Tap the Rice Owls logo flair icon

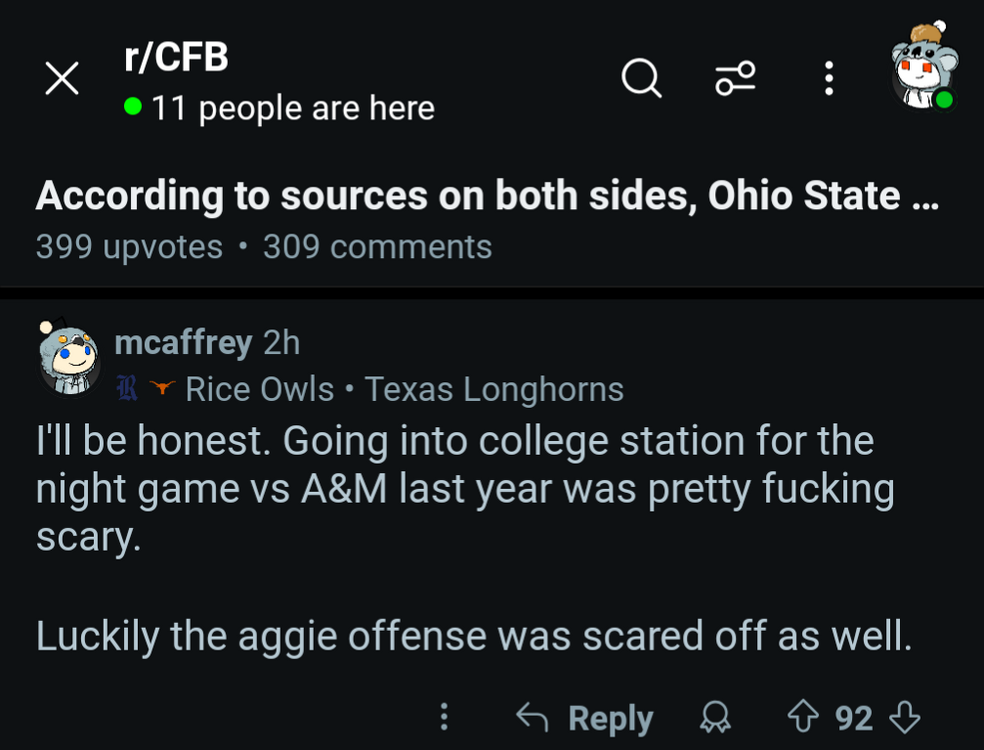click(125, 389)
